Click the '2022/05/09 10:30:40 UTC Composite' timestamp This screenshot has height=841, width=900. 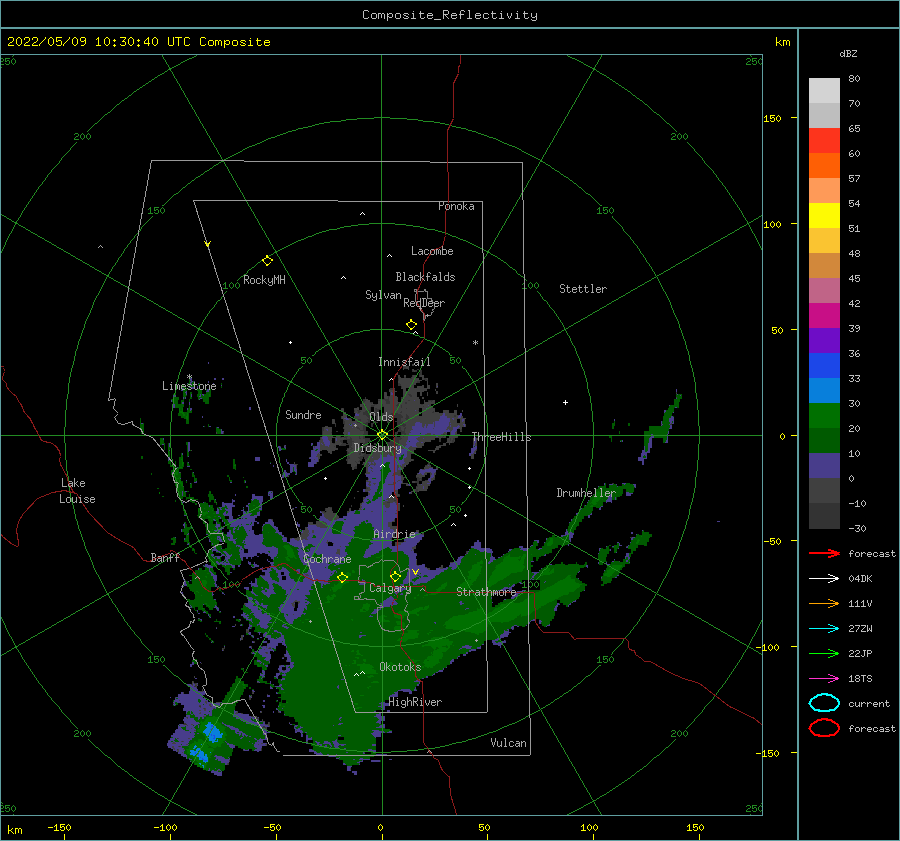(139, 42)
